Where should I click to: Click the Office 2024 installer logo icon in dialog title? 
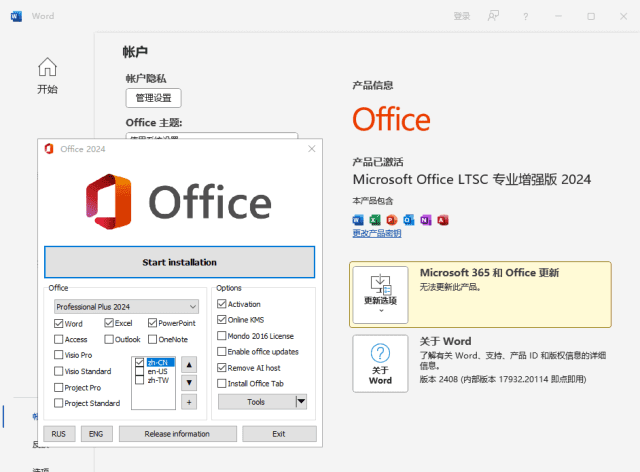pos(49,149)
